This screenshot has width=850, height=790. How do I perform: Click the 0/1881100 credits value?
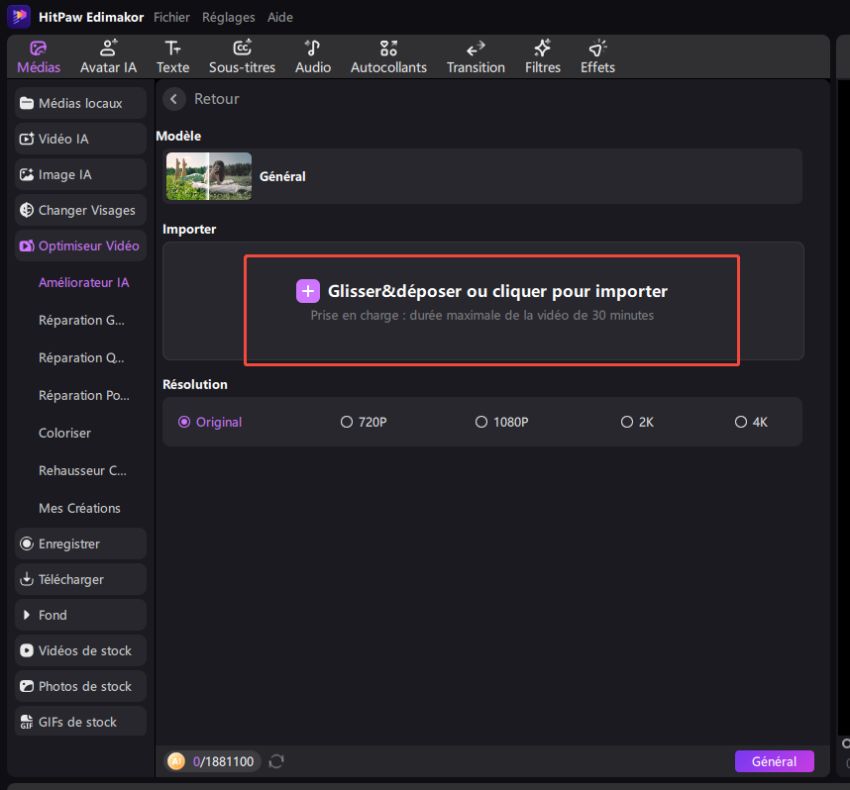(223, 761)
